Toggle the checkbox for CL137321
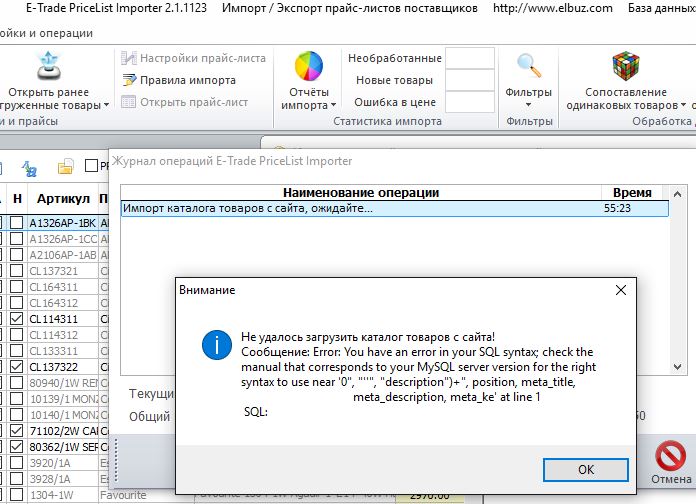Viewport: 696px width, 504px height. 17,271
